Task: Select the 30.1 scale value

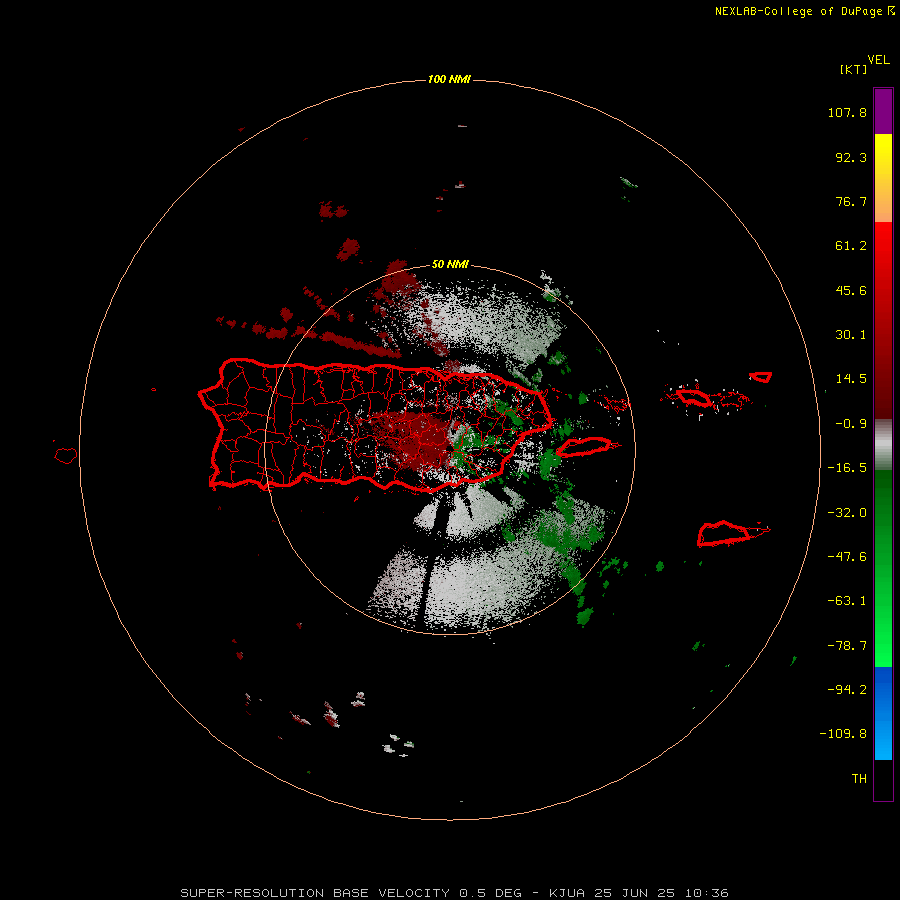Action: (x=851, y=335)
